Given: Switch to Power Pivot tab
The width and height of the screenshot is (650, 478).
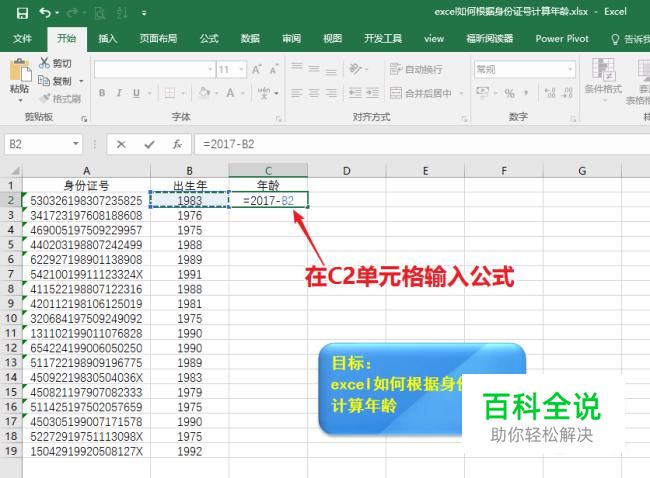Looking at the screenshot, I should [x=562, y=39].
